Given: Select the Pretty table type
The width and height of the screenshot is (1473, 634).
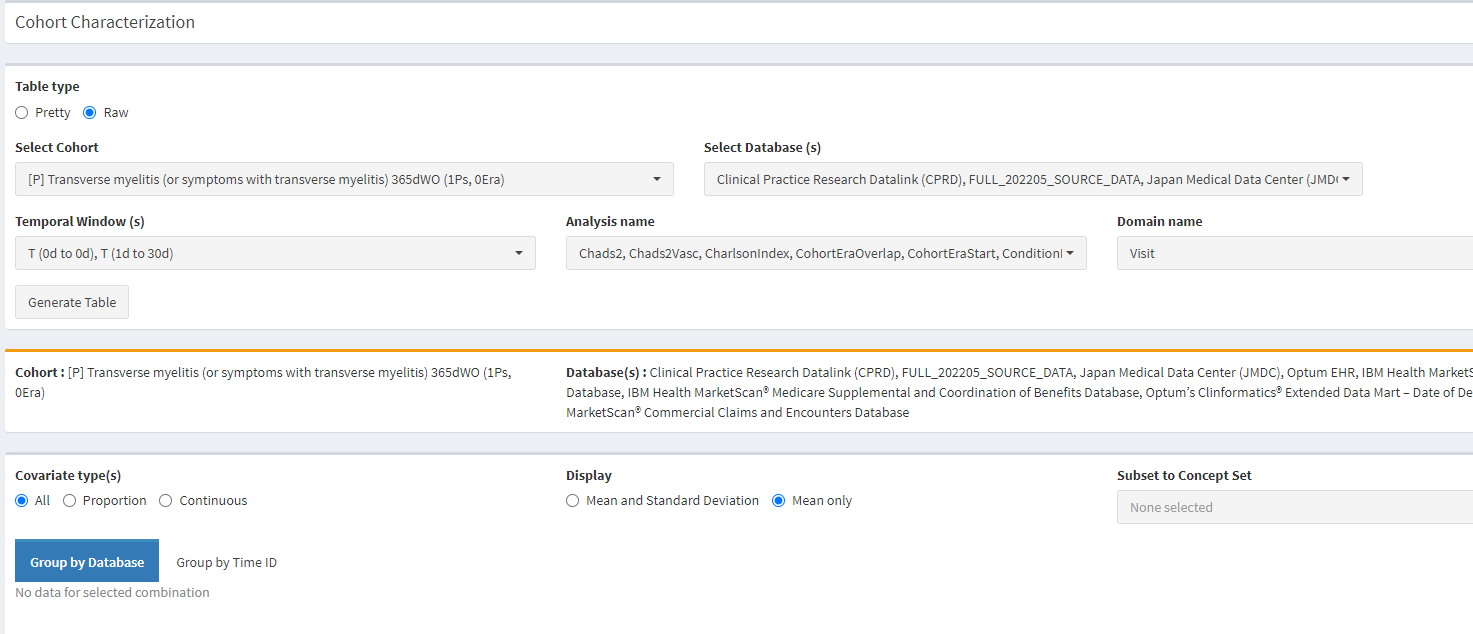Looking at the screenshot, I should pos(21,112).
